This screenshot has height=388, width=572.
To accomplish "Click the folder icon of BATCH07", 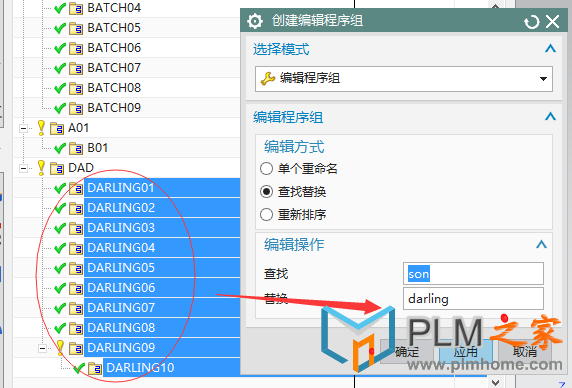I will pos(76,68).
